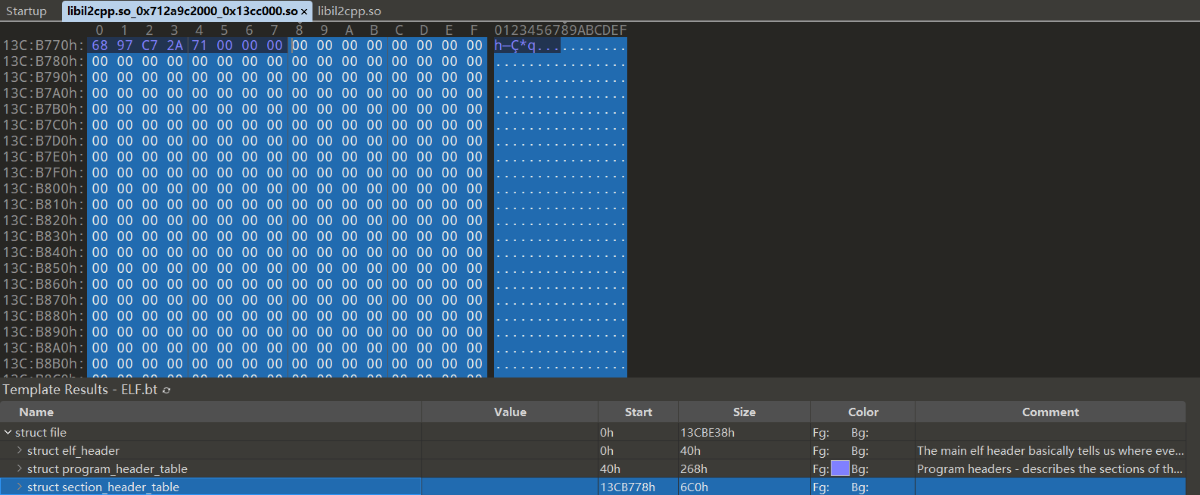This screenshot has width=1200, height=495.
Task: Click the 0123456789ABCDEF ASCII column header
Action: 560,30
